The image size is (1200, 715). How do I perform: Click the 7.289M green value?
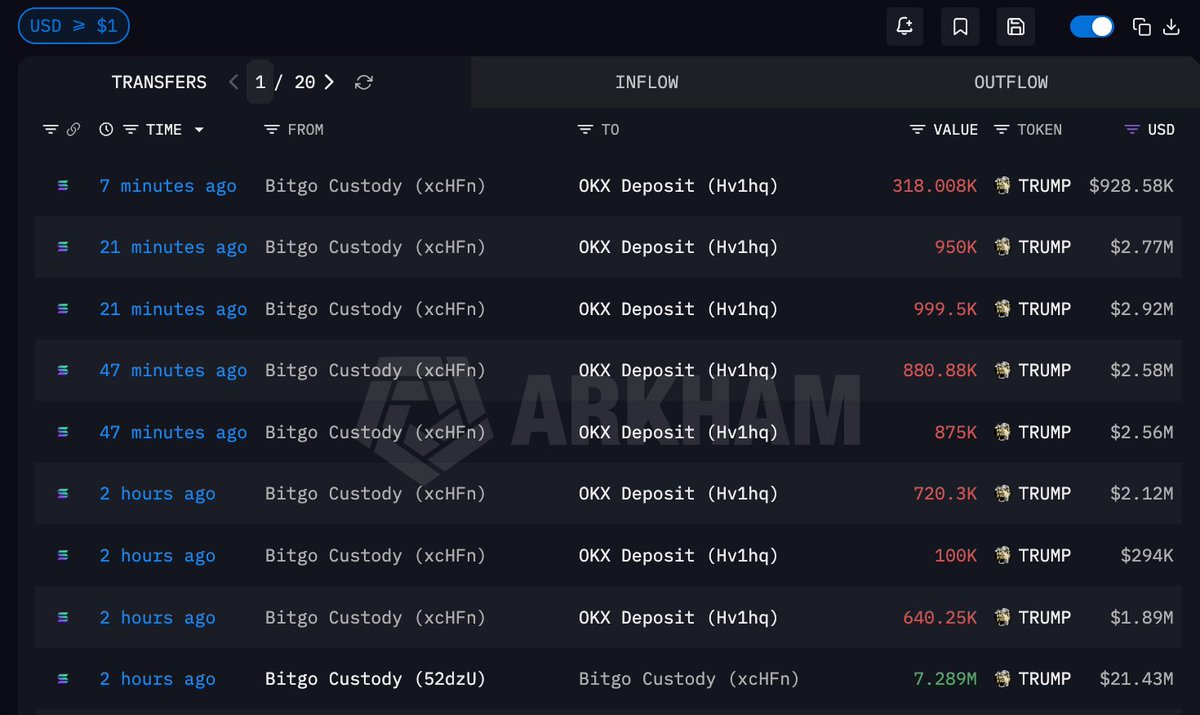tap(945, 679)
